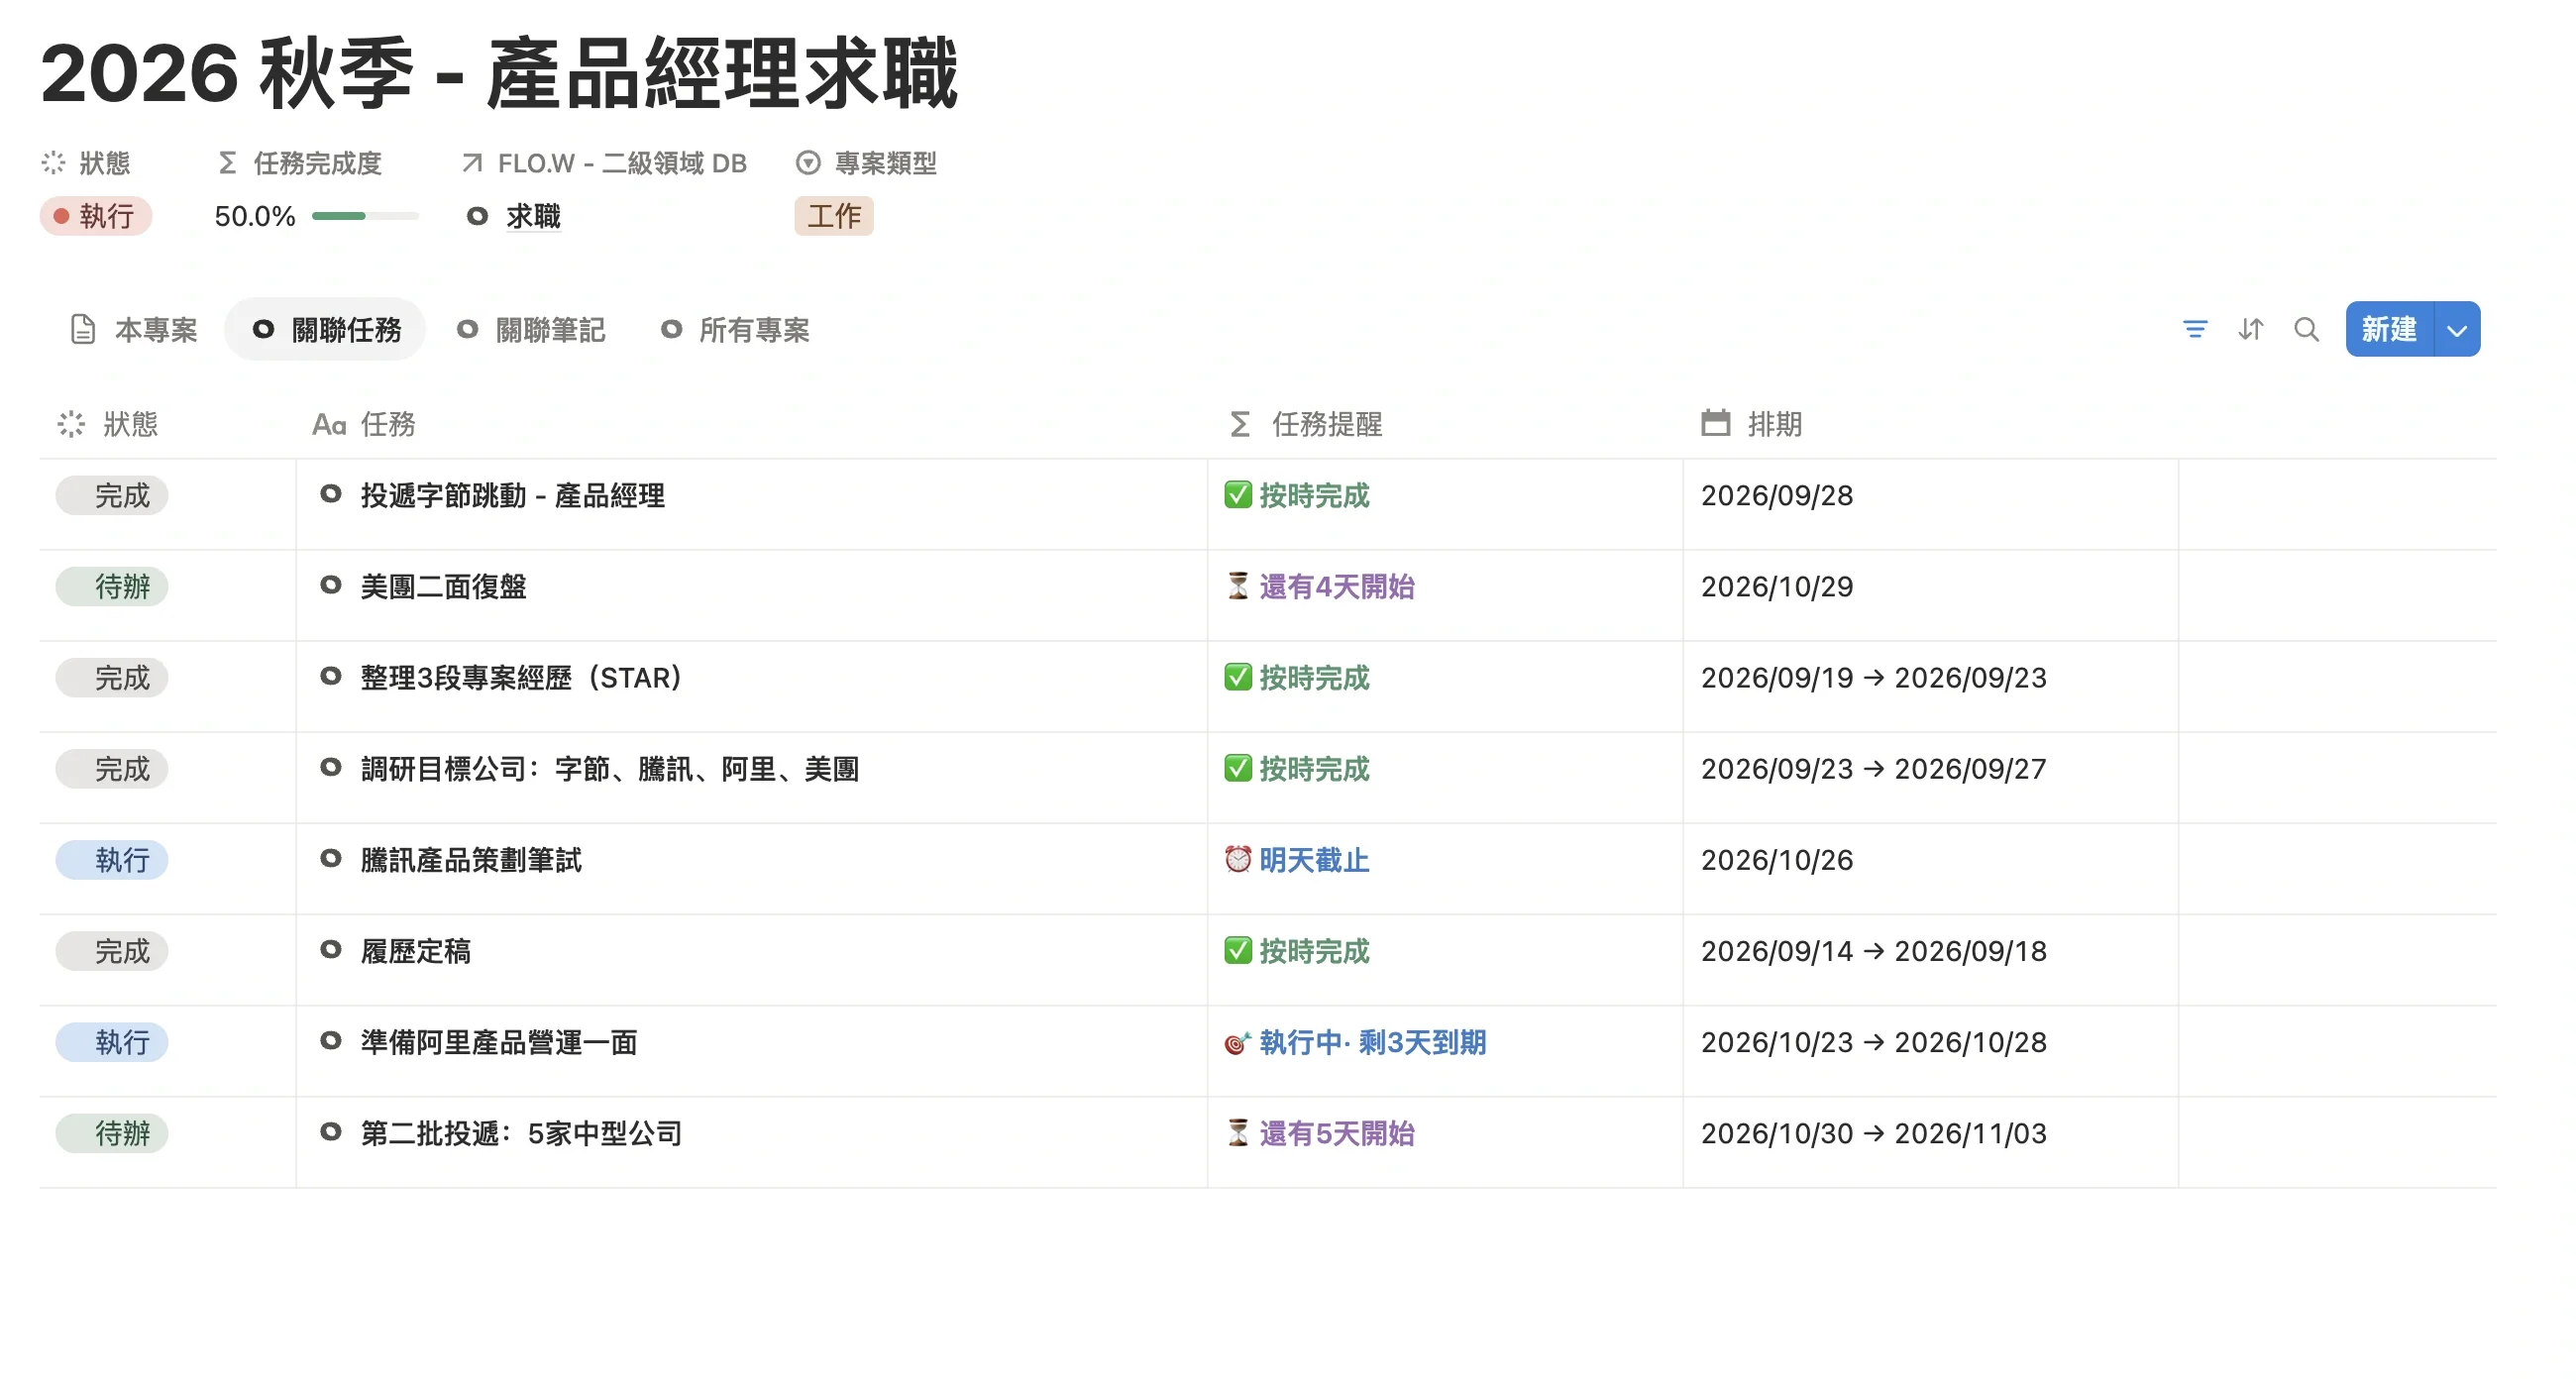Image resolution: width=2576 pixels, height=1387 pixels.
Task: Open the 美團二面復盤 page icon
Action: (331, 585)
